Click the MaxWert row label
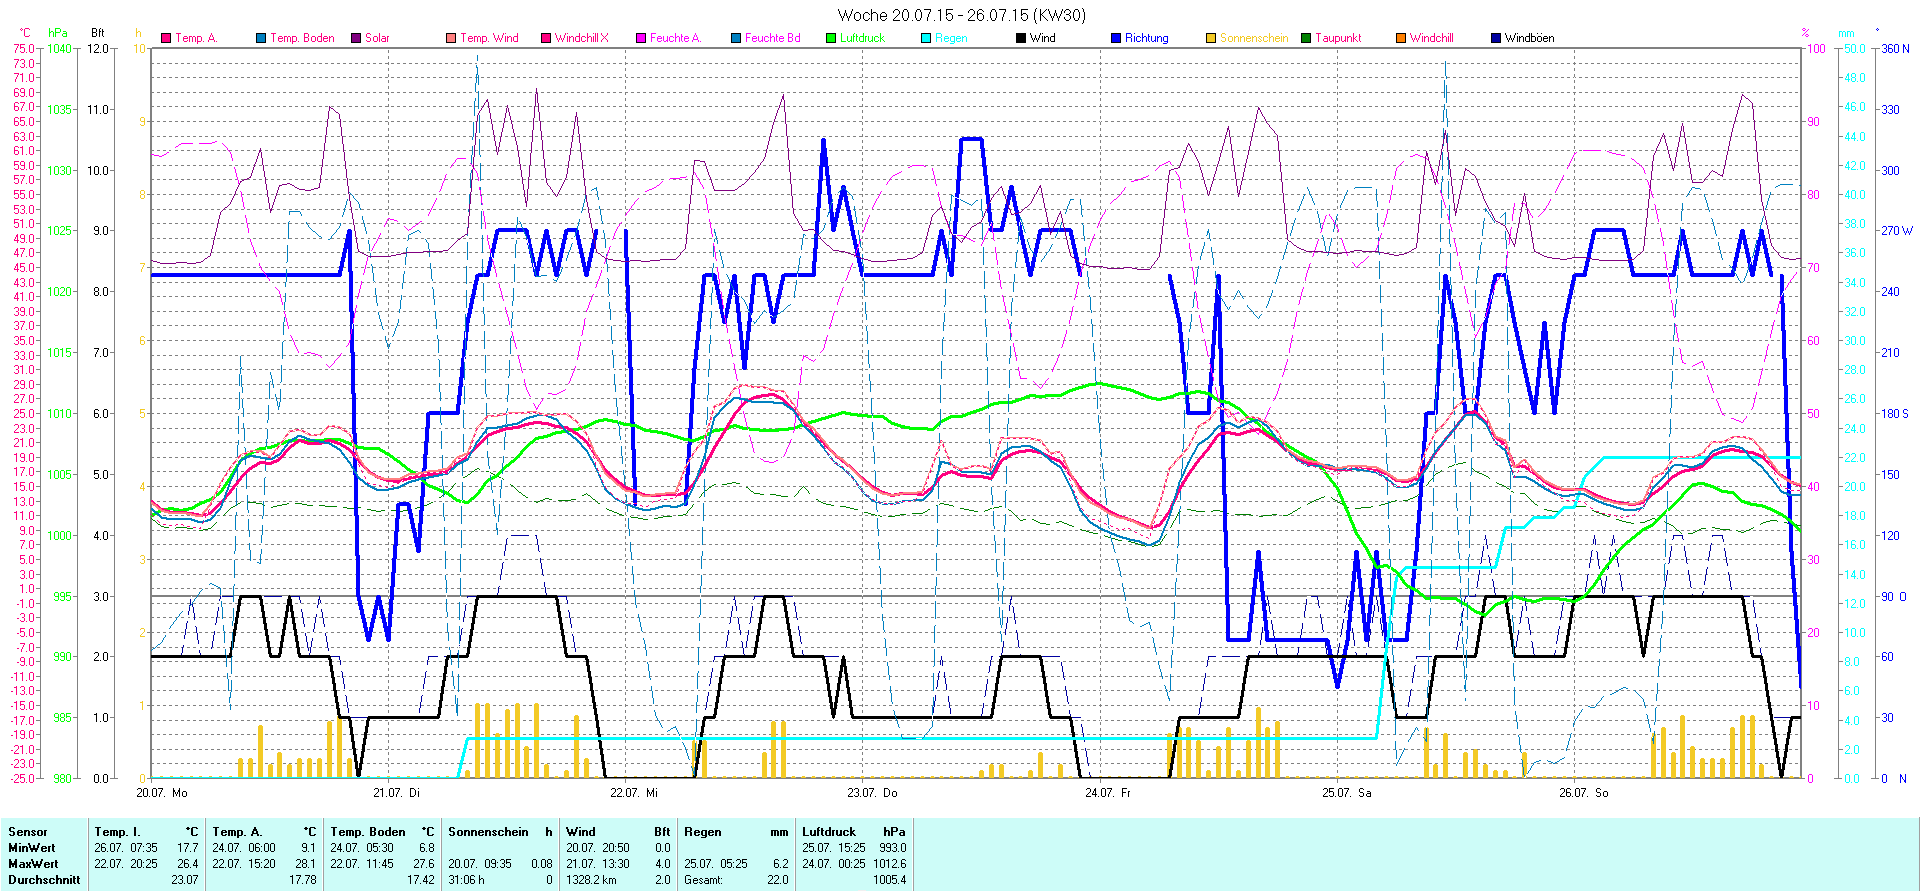Screen dimensions: 1920x891 pyautogui.click(x=33, y=864)
